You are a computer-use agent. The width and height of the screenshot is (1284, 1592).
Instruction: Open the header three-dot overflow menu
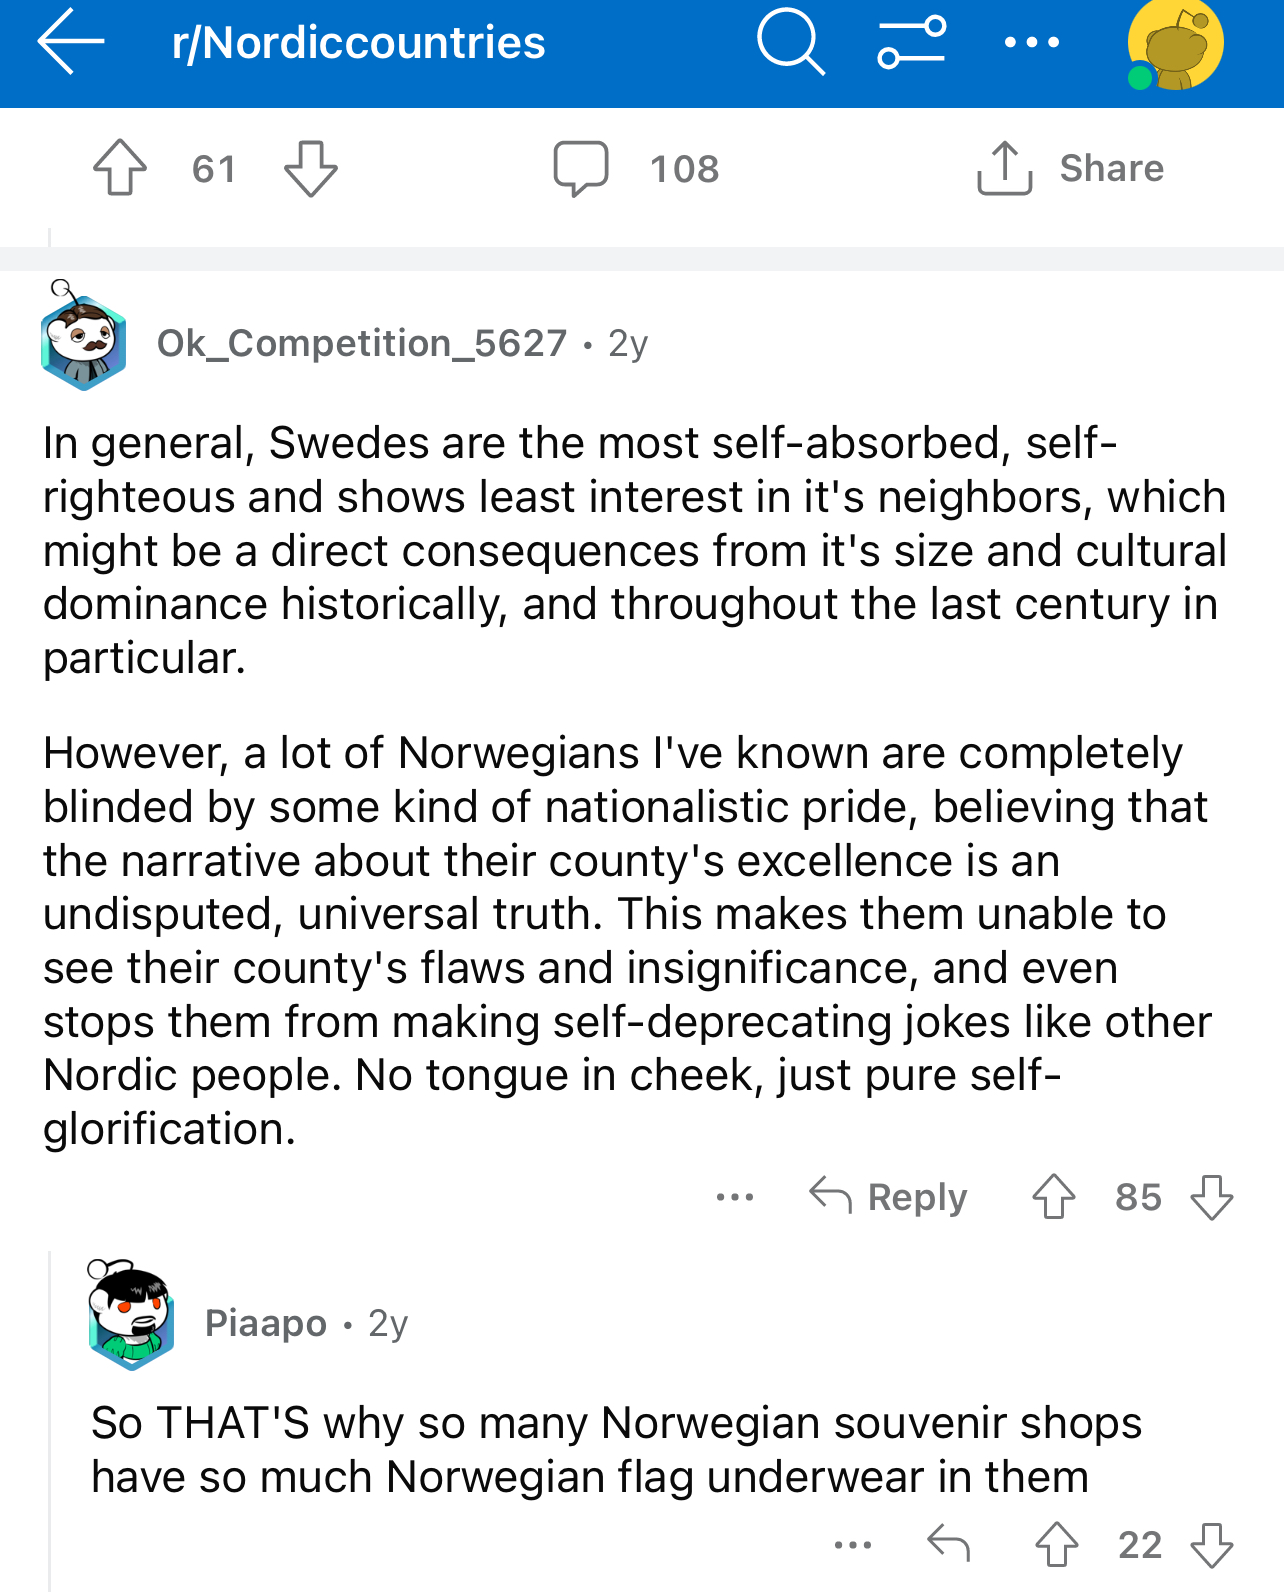pos(1031,42)
